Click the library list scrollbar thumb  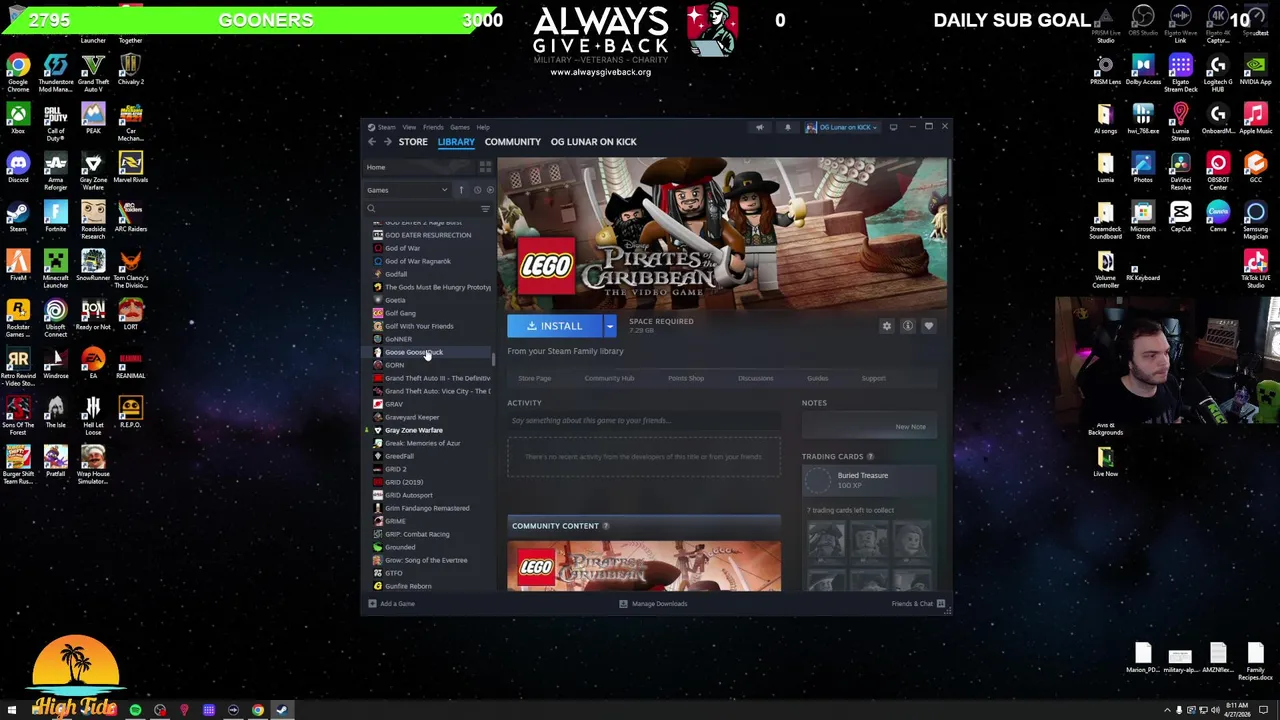(492, 357)
